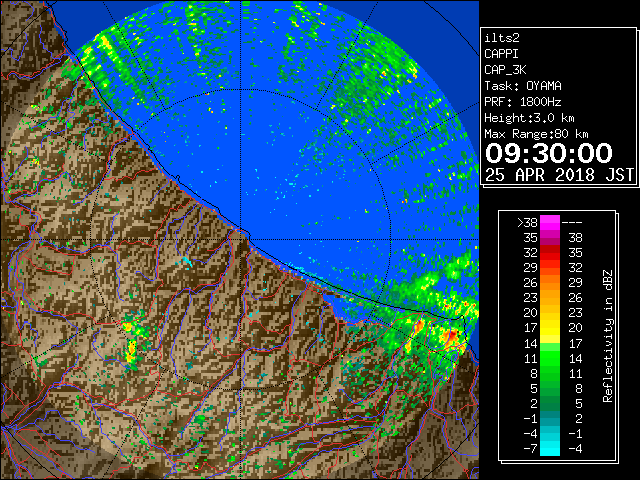
Task: Click the 'CAPPI' product label
Action: point(501,54)
